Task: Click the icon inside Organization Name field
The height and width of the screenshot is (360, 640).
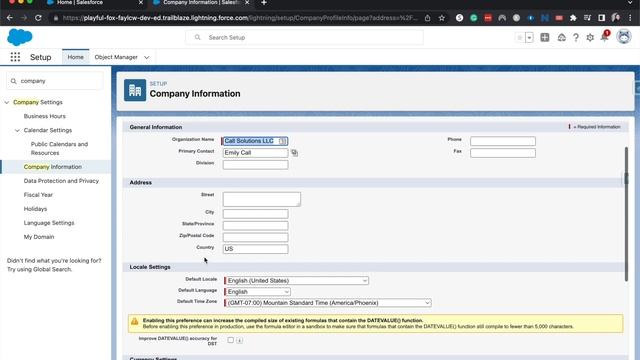Action: 282,141
